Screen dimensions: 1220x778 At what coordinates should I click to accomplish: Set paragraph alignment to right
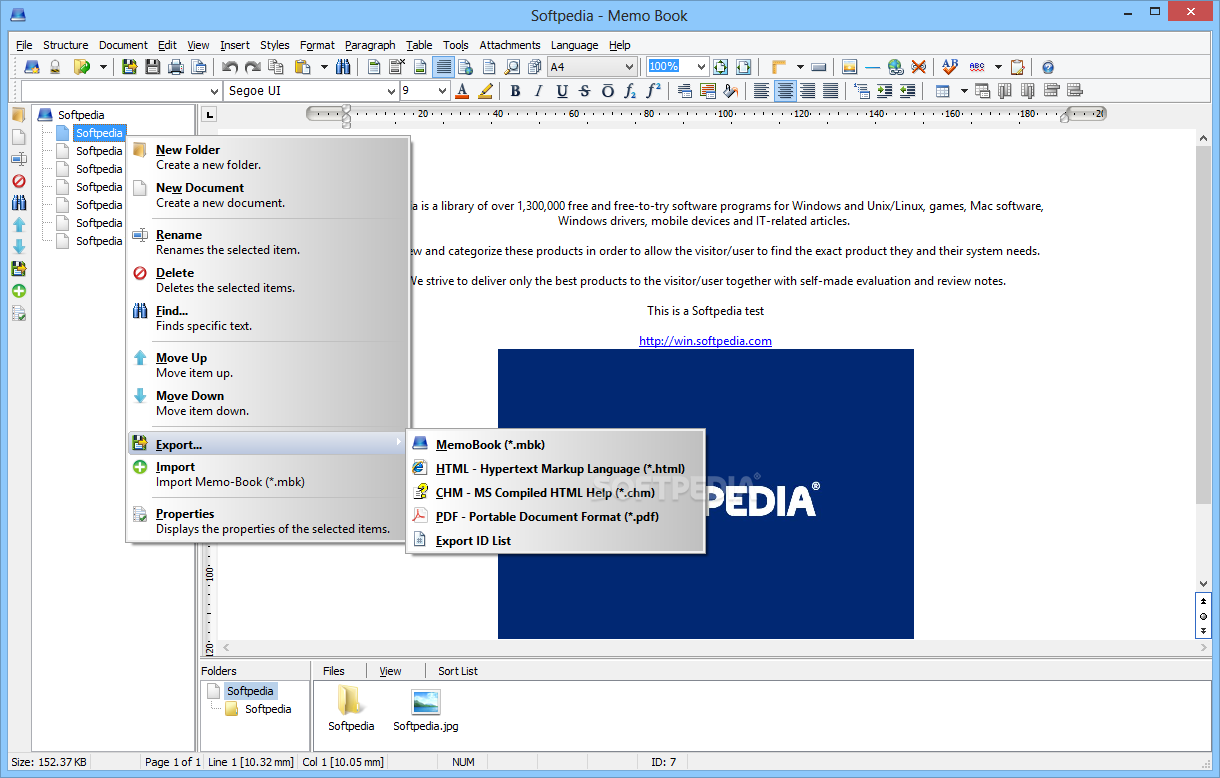point(807,91)
